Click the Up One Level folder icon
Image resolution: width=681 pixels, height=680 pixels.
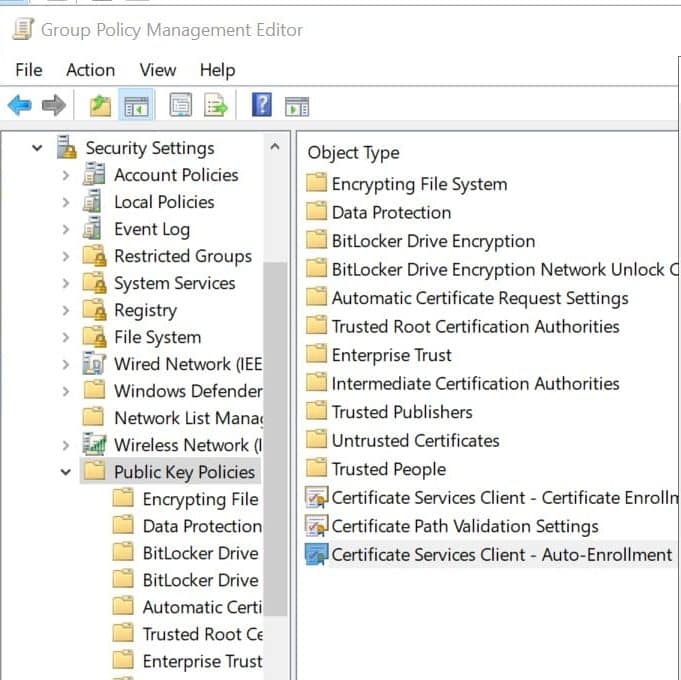click(100, 105)
